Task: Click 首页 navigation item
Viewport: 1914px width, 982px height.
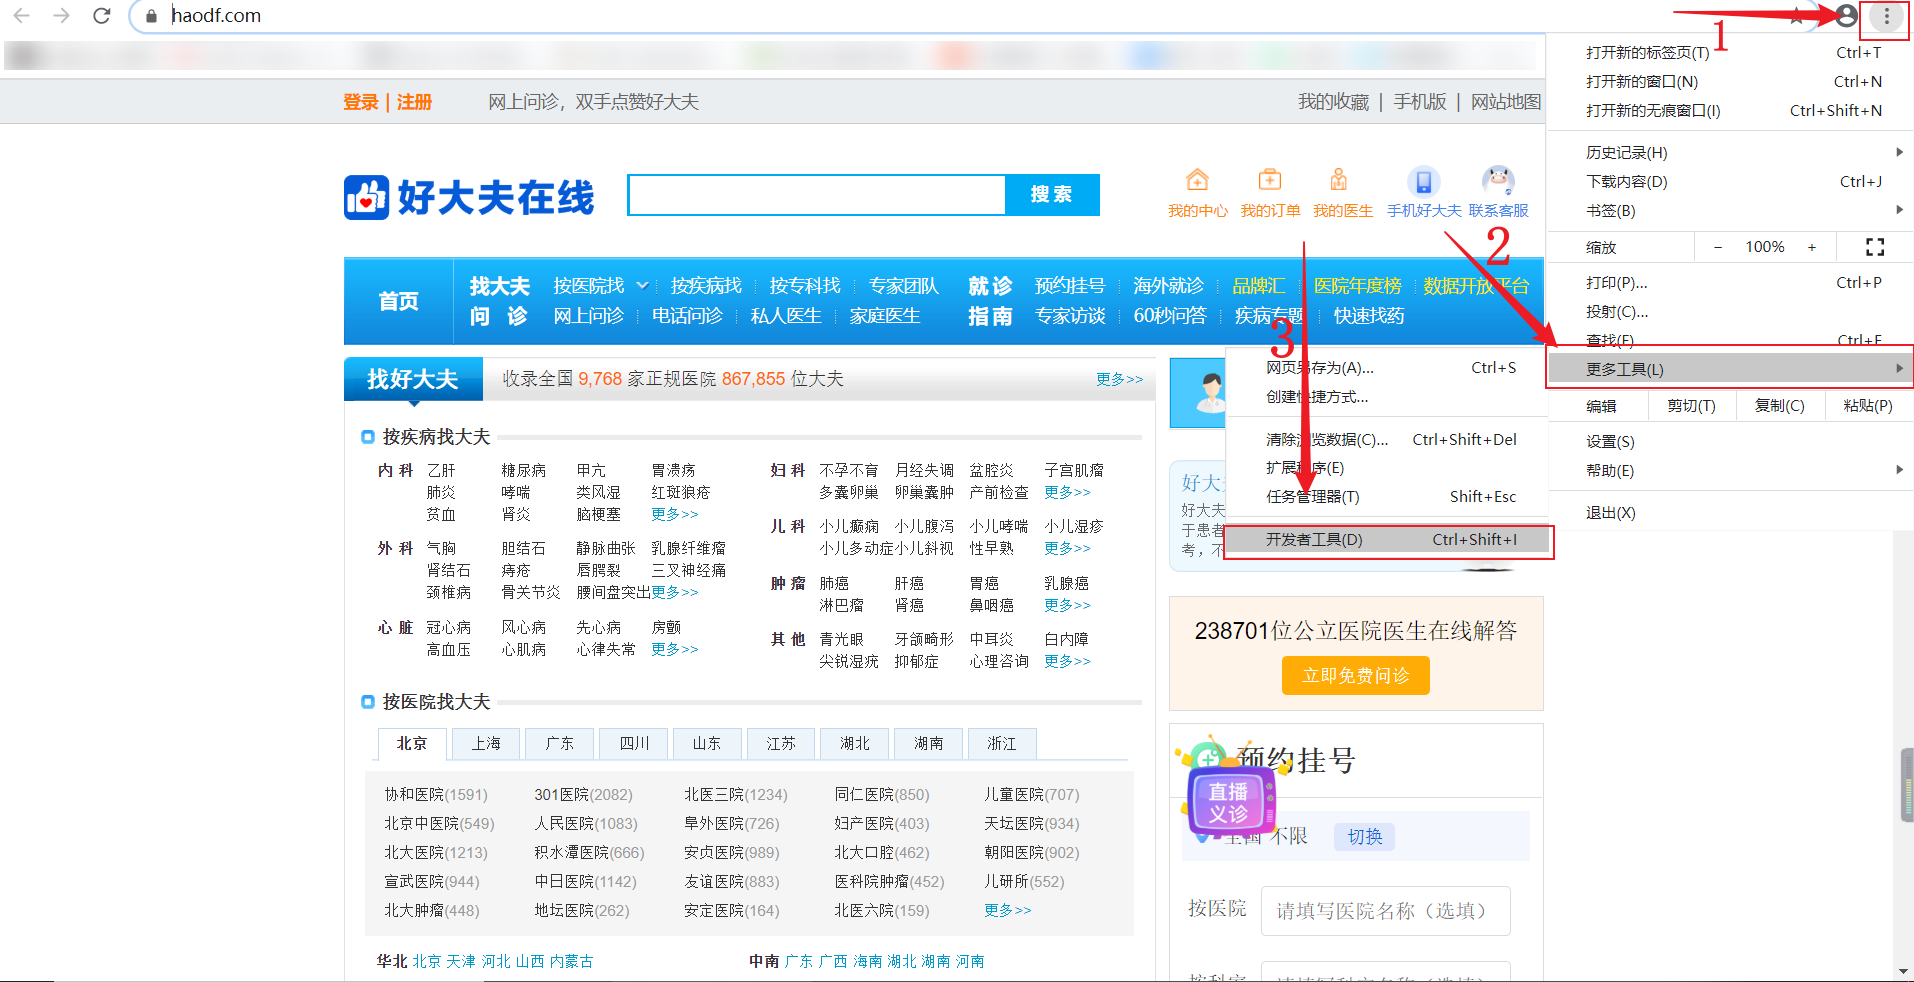Action: pos(398,301)
